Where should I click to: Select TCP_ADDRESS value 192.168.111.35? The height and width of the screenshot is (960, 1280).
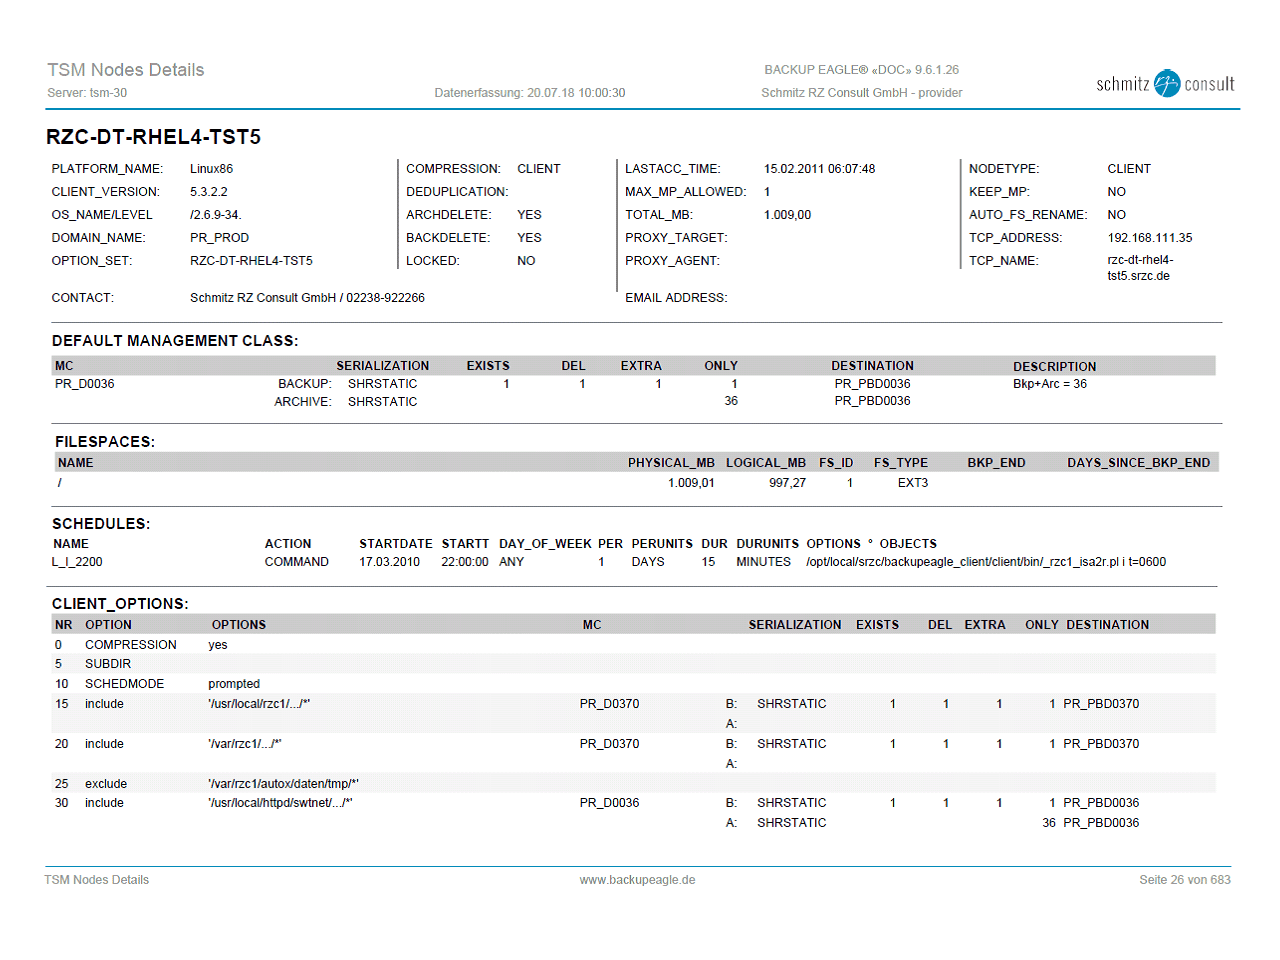(x=1149, y=238)
